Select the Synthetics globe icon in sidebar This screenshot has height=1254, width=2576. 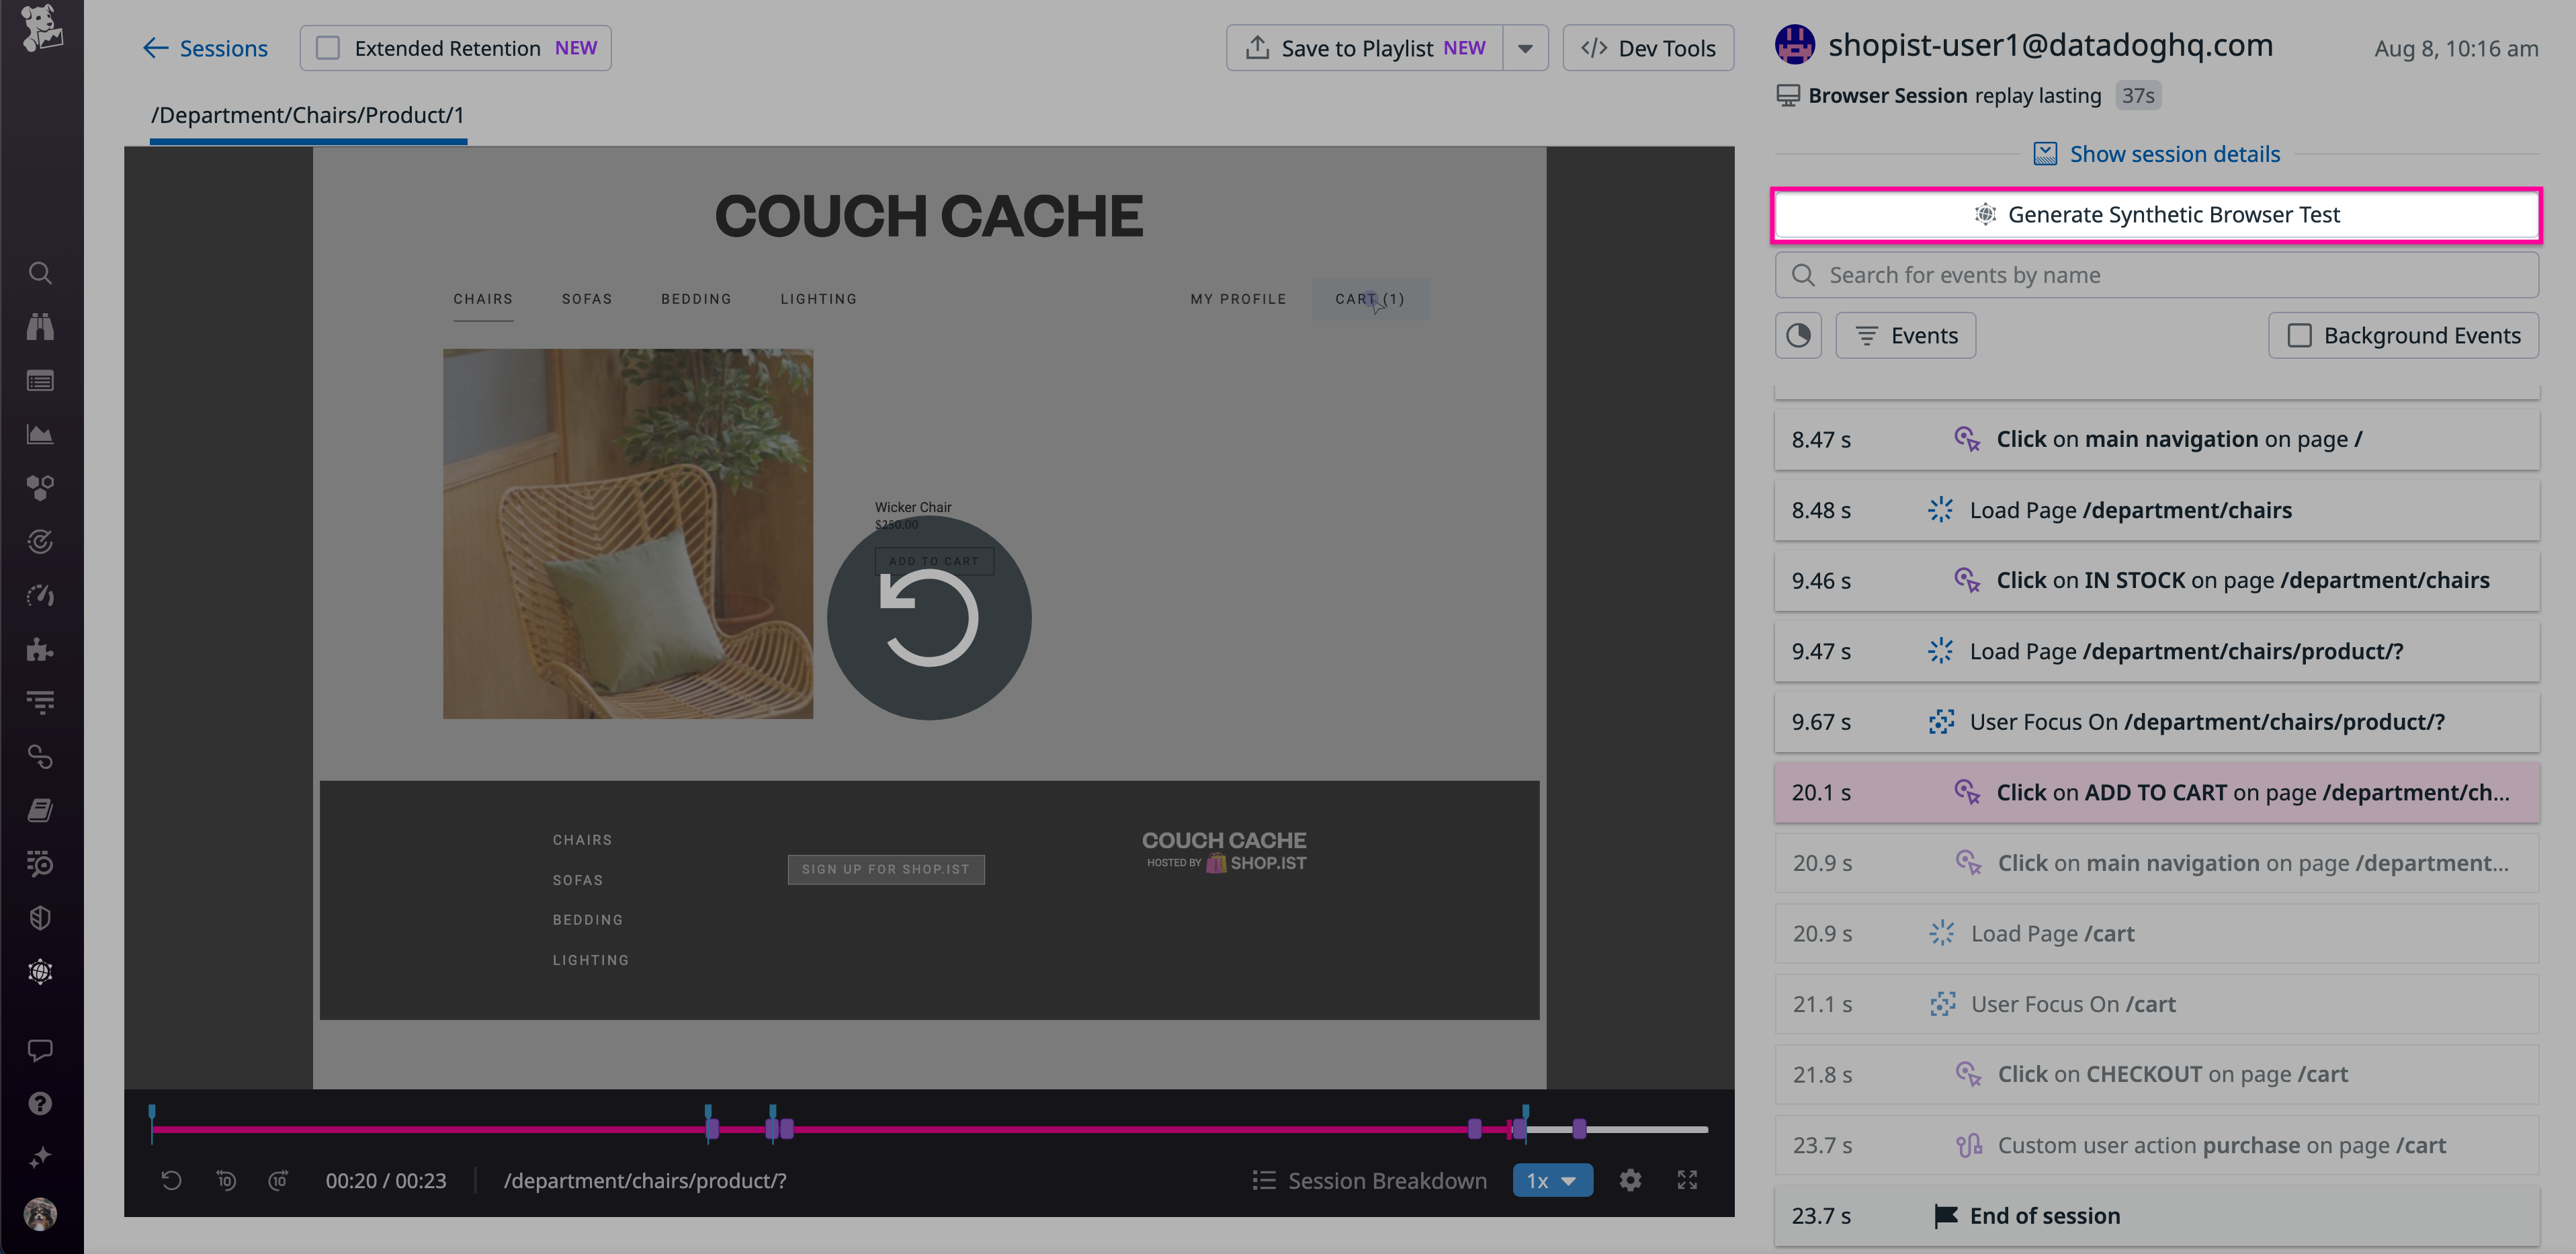point(40,971)
